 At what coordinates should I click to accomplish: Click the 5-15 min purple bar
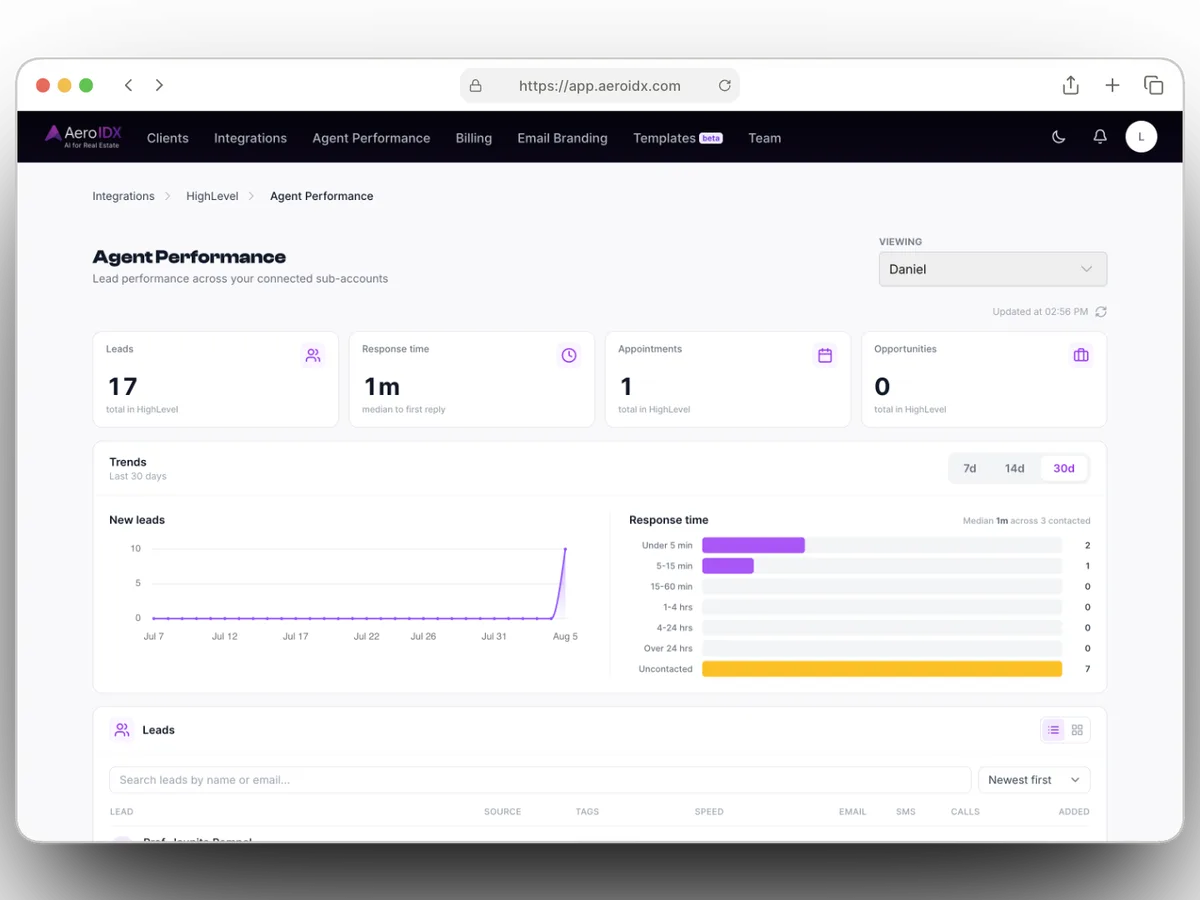tap(728, 566)
